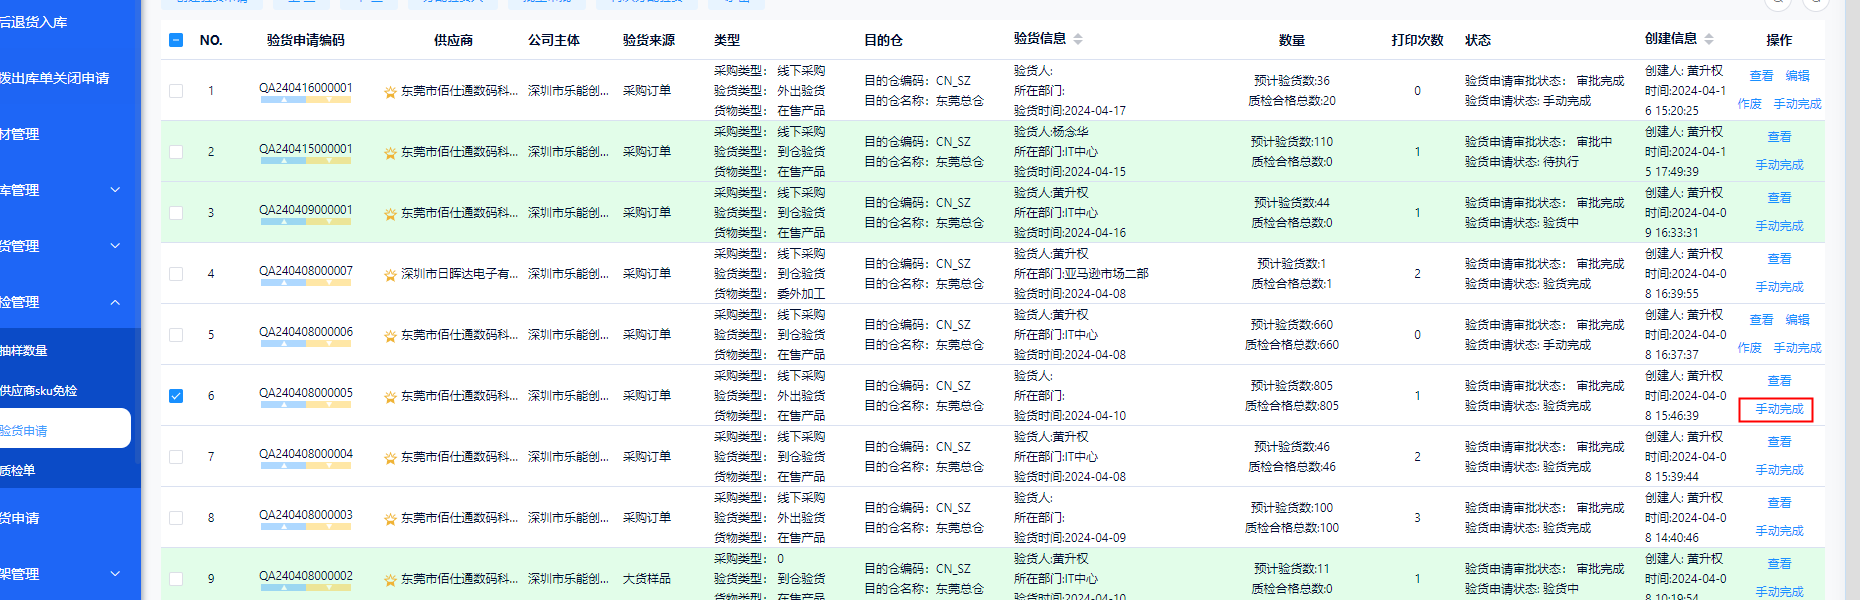Image resolution: width=1860 pixels, height=600 pixels.
Task: Click the star icon beside 深圳市日晖达电子 supplier
Action: coord(390,275)
